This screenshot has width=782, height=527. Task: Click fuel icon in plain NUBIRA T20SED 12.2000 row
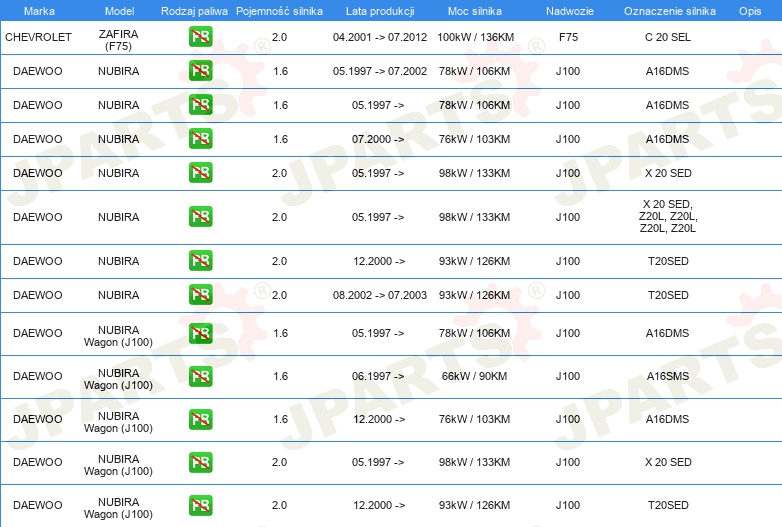click(x=200, y=261)
